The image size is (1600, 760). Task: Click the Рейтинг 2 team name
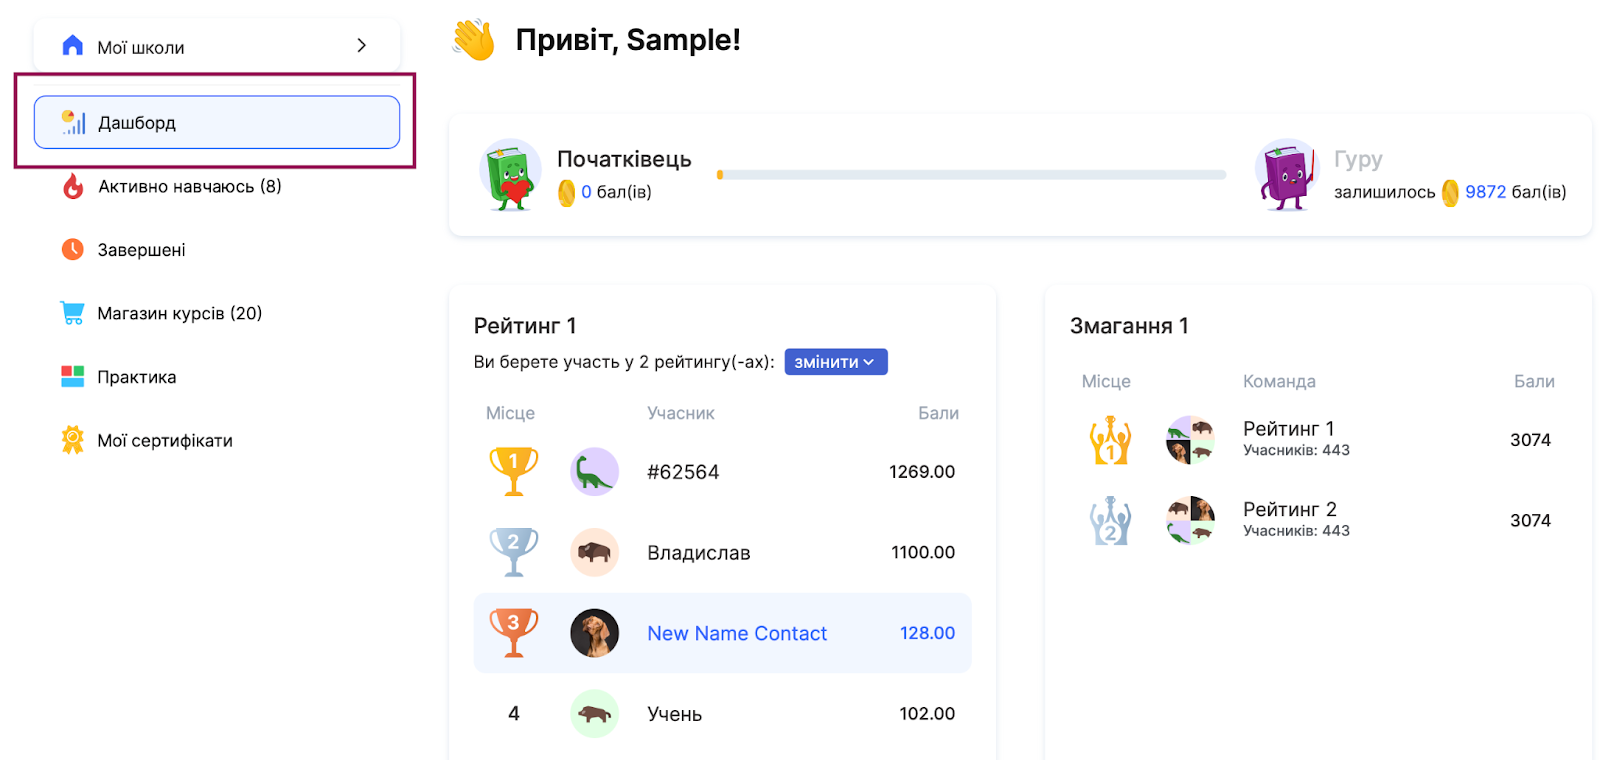pos(1289,510)
